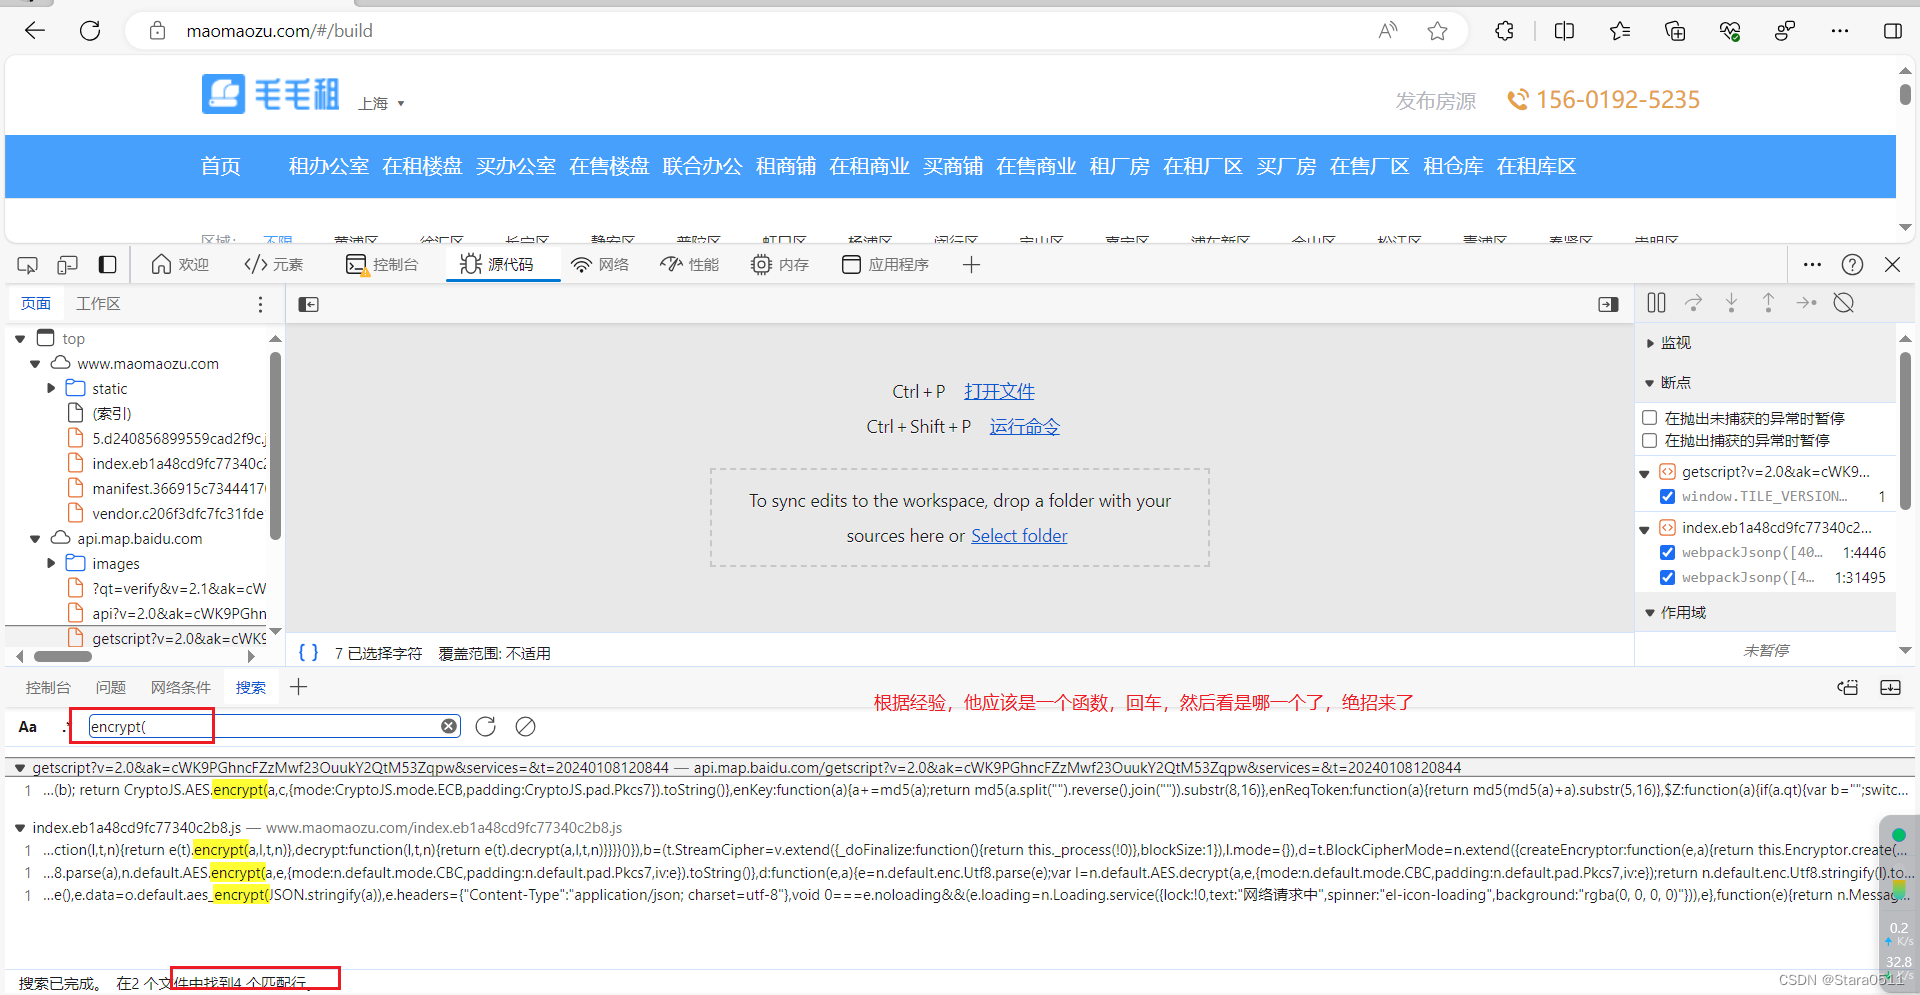Switch to 网络条件 drawer tab
The height and width of the screenshot is (995, 1920).
pos(180,688)
